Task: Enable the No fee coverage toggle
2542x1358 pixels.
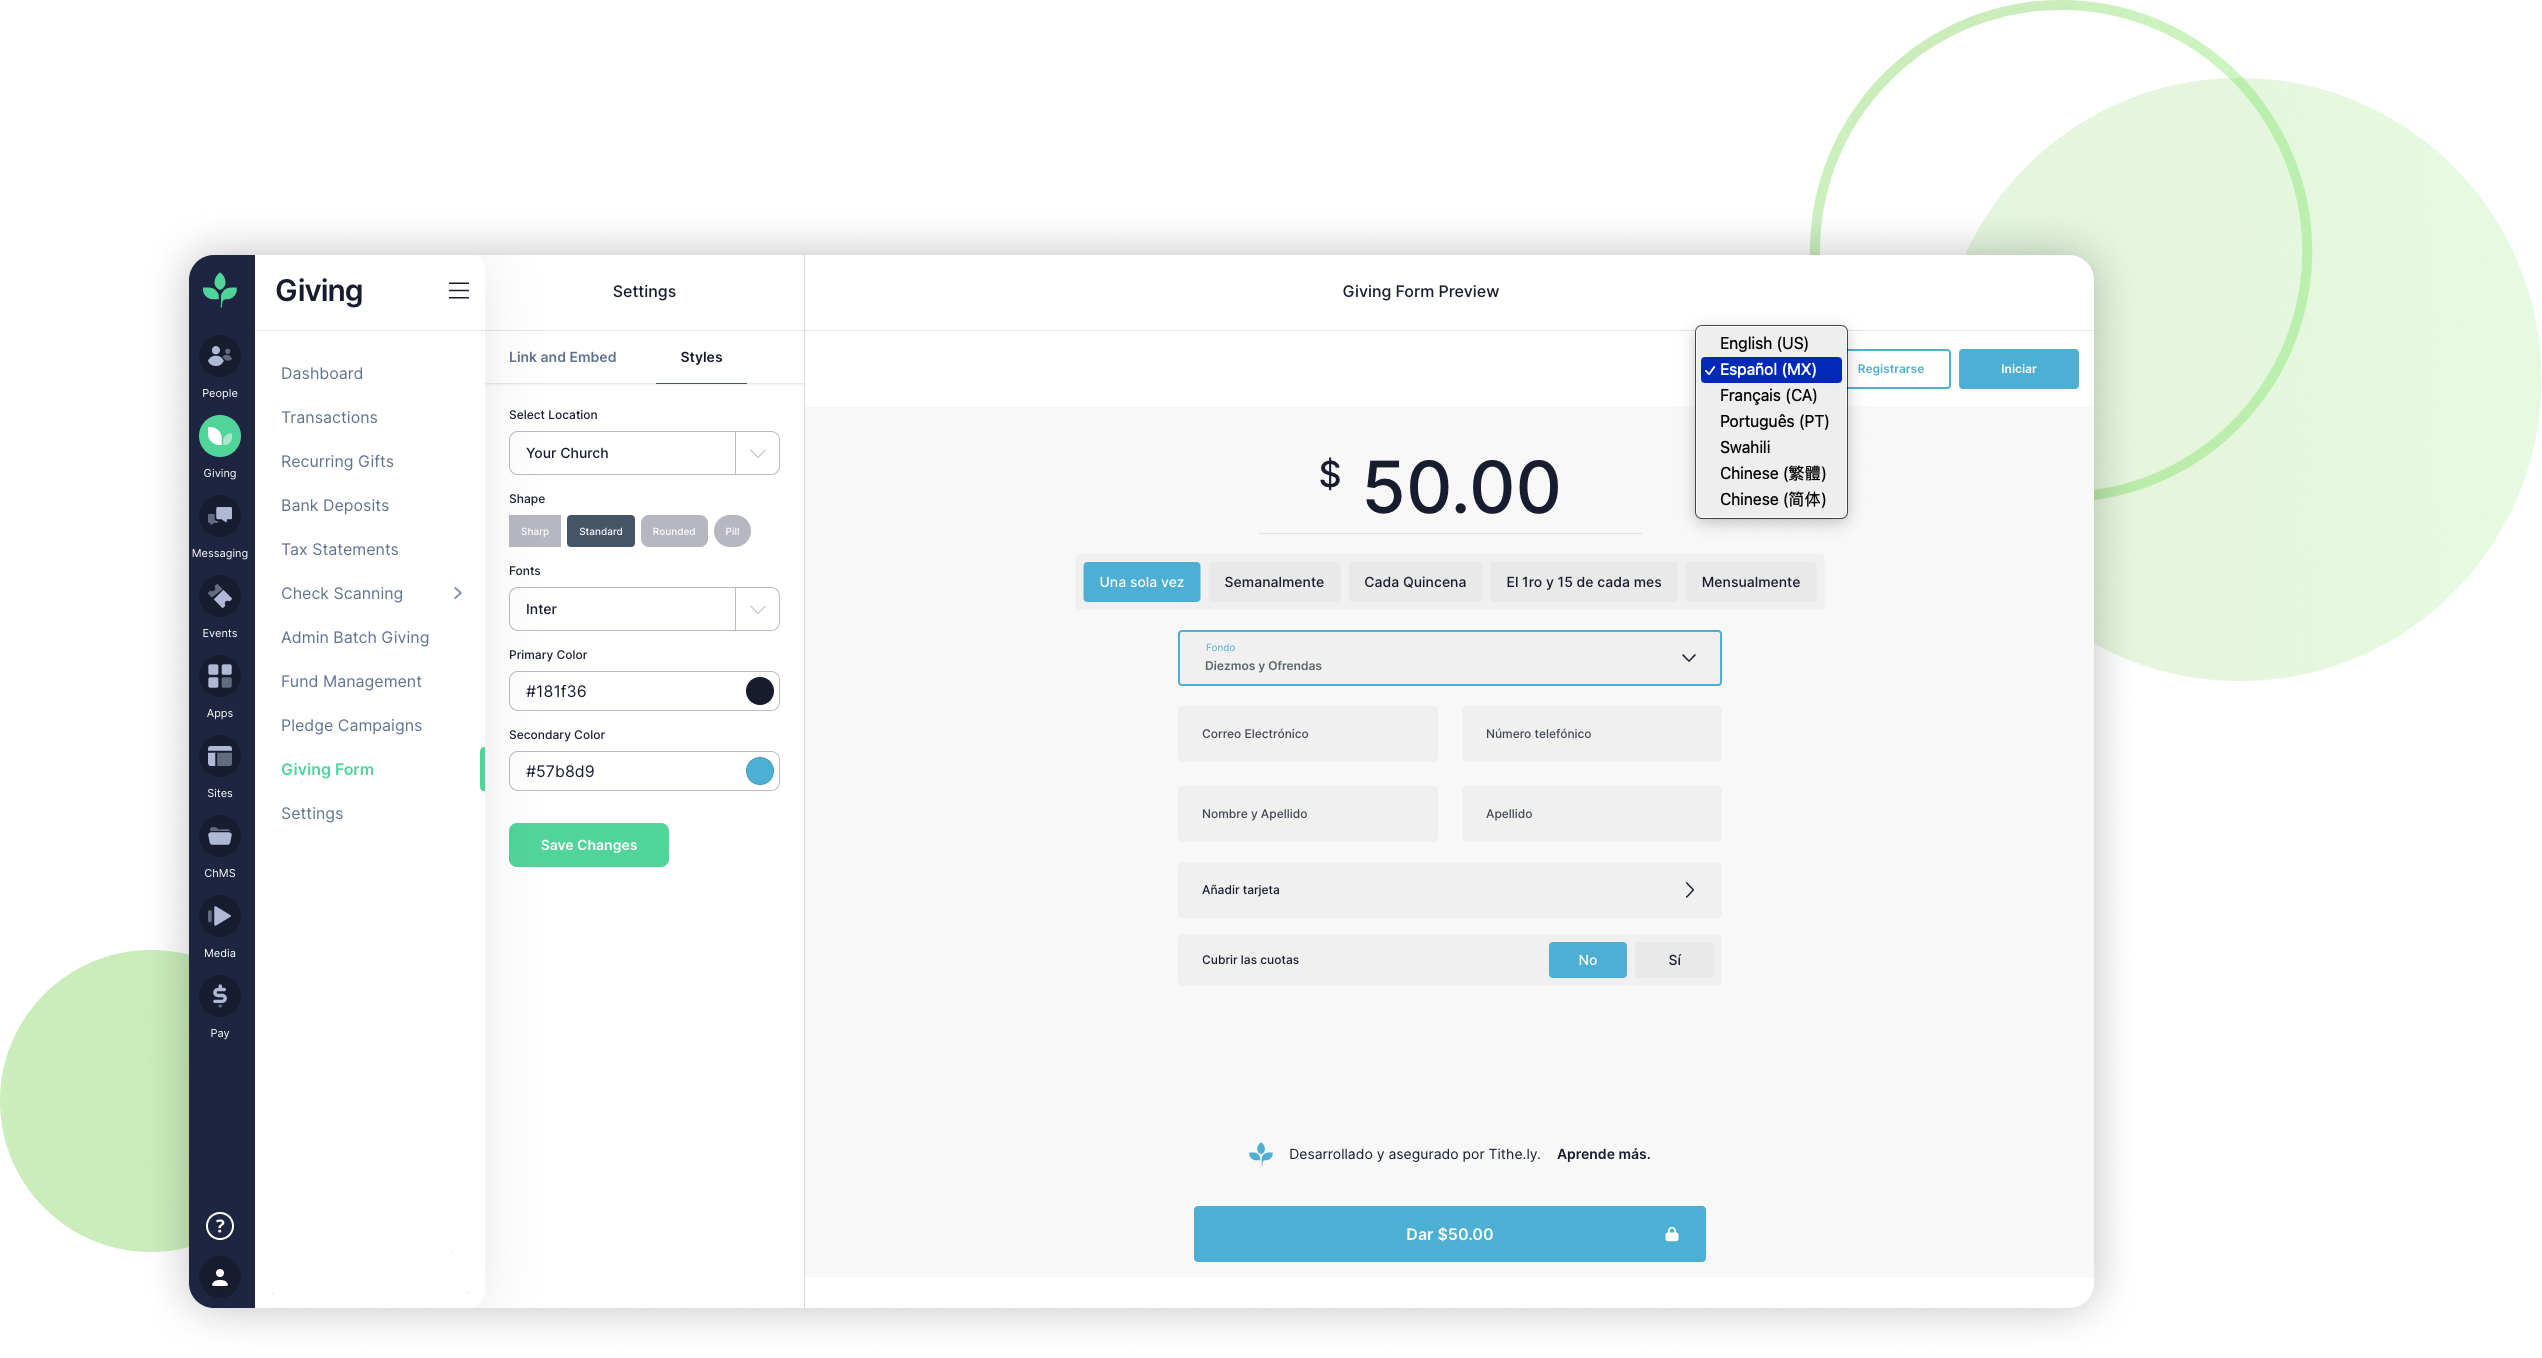Action: point(1585,958)
